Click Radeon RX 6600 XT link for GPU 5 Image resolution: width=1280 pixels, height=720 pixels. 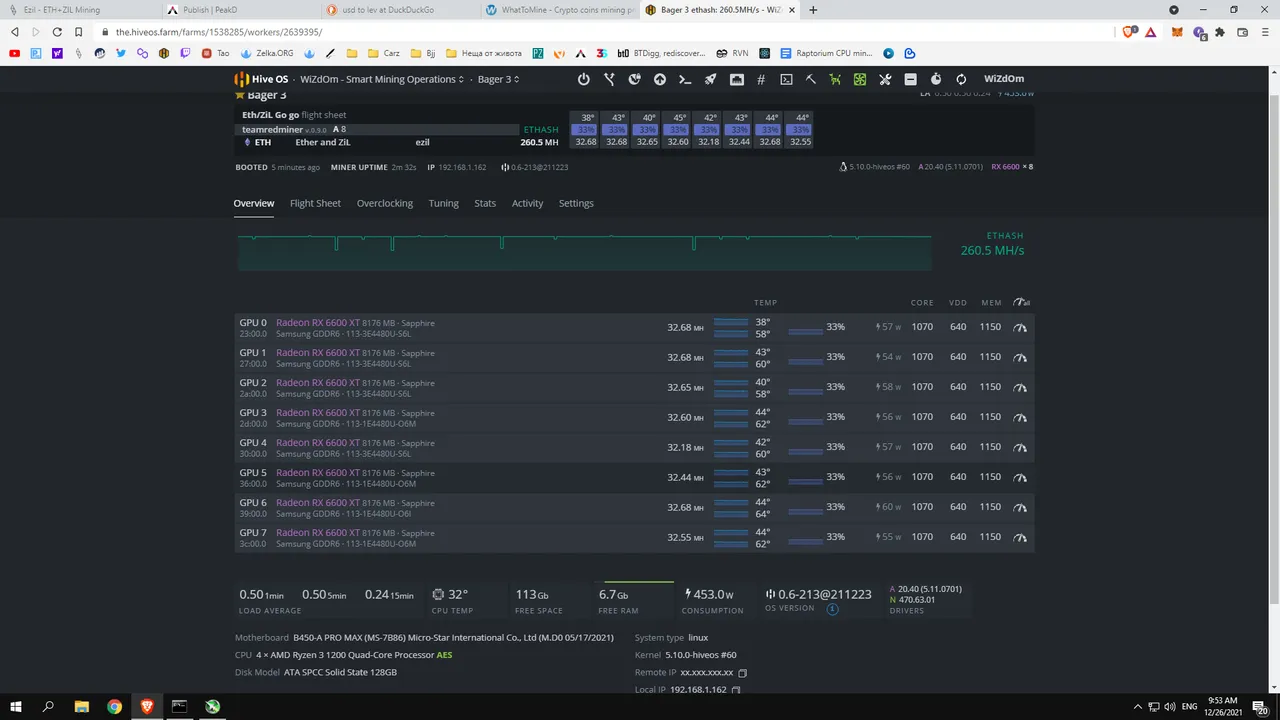pos(318,473)
